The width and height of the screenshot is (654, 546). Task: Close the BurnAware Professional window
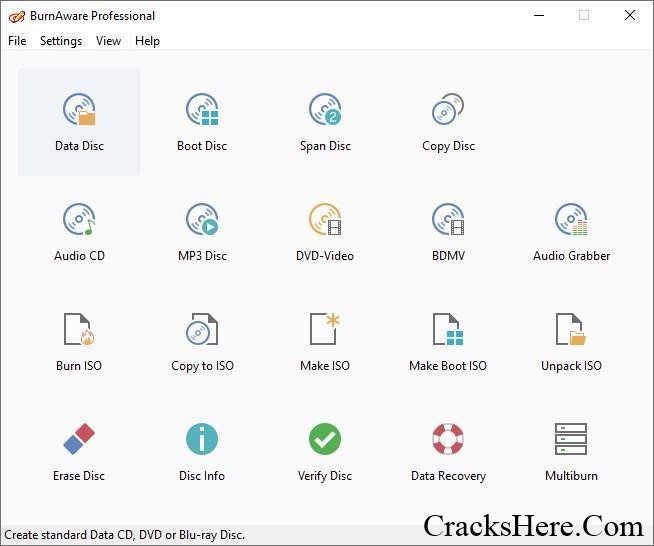click(x=630, y=15)
